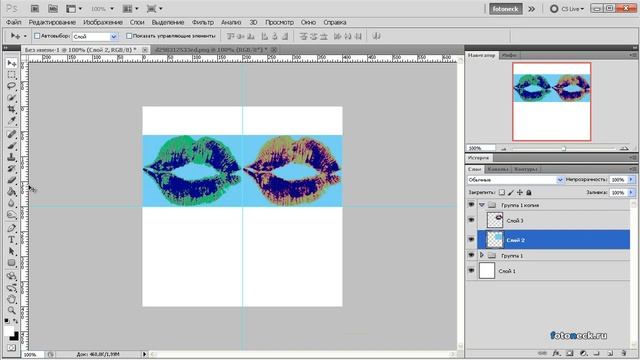Open the Непрозрачность opacity slider arrow

tap(631, 180)
